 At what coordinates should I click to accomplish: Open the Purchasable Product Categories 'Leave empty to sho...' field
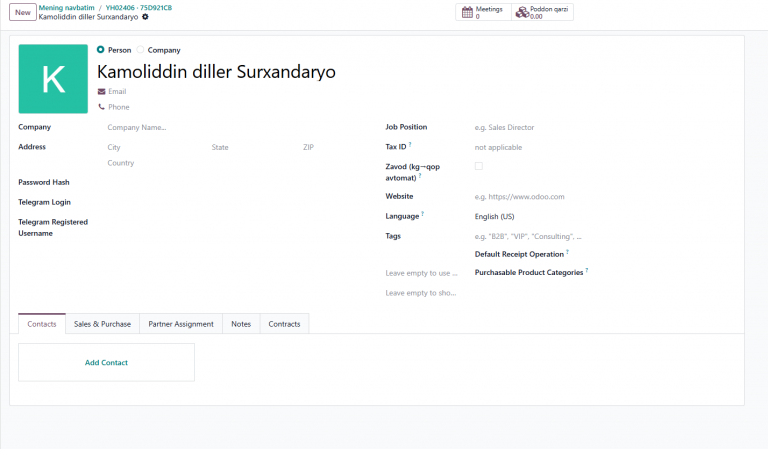point(421,293)
